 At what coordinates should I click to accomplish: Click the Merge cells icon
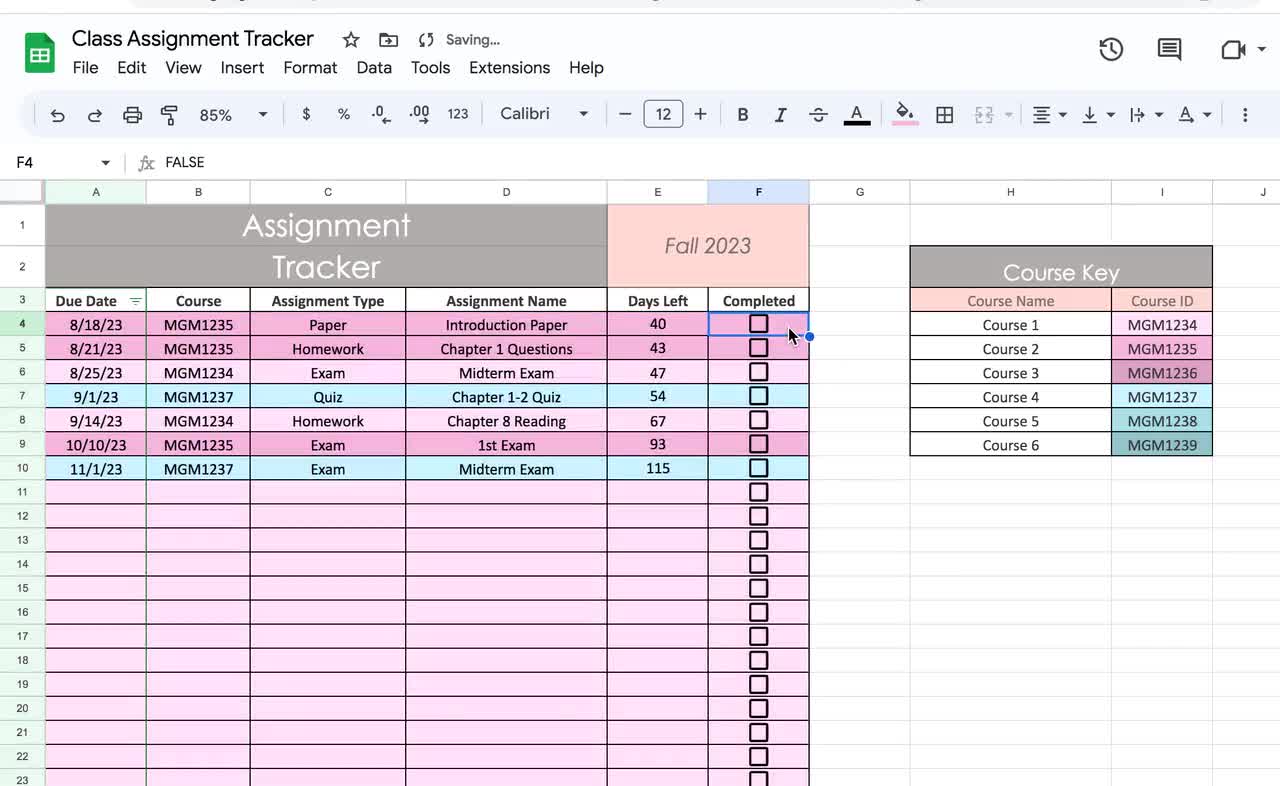point(985,114)
